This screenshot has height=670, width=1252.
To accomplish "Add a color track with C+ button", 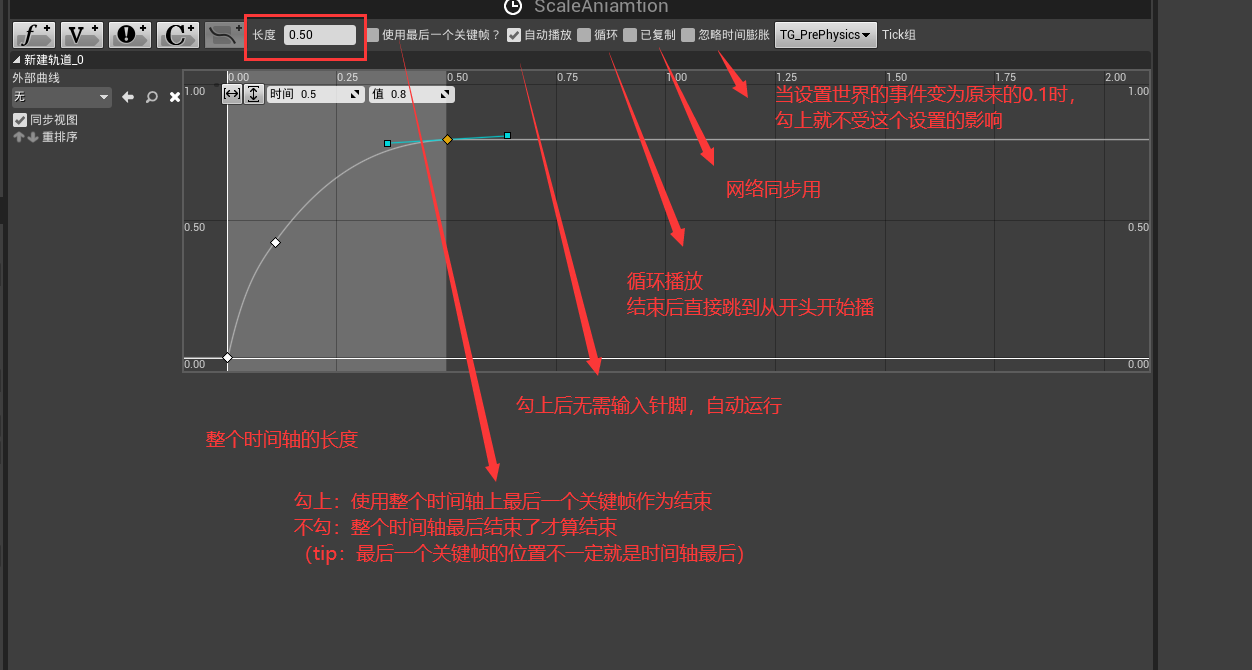I will [177, 35].
